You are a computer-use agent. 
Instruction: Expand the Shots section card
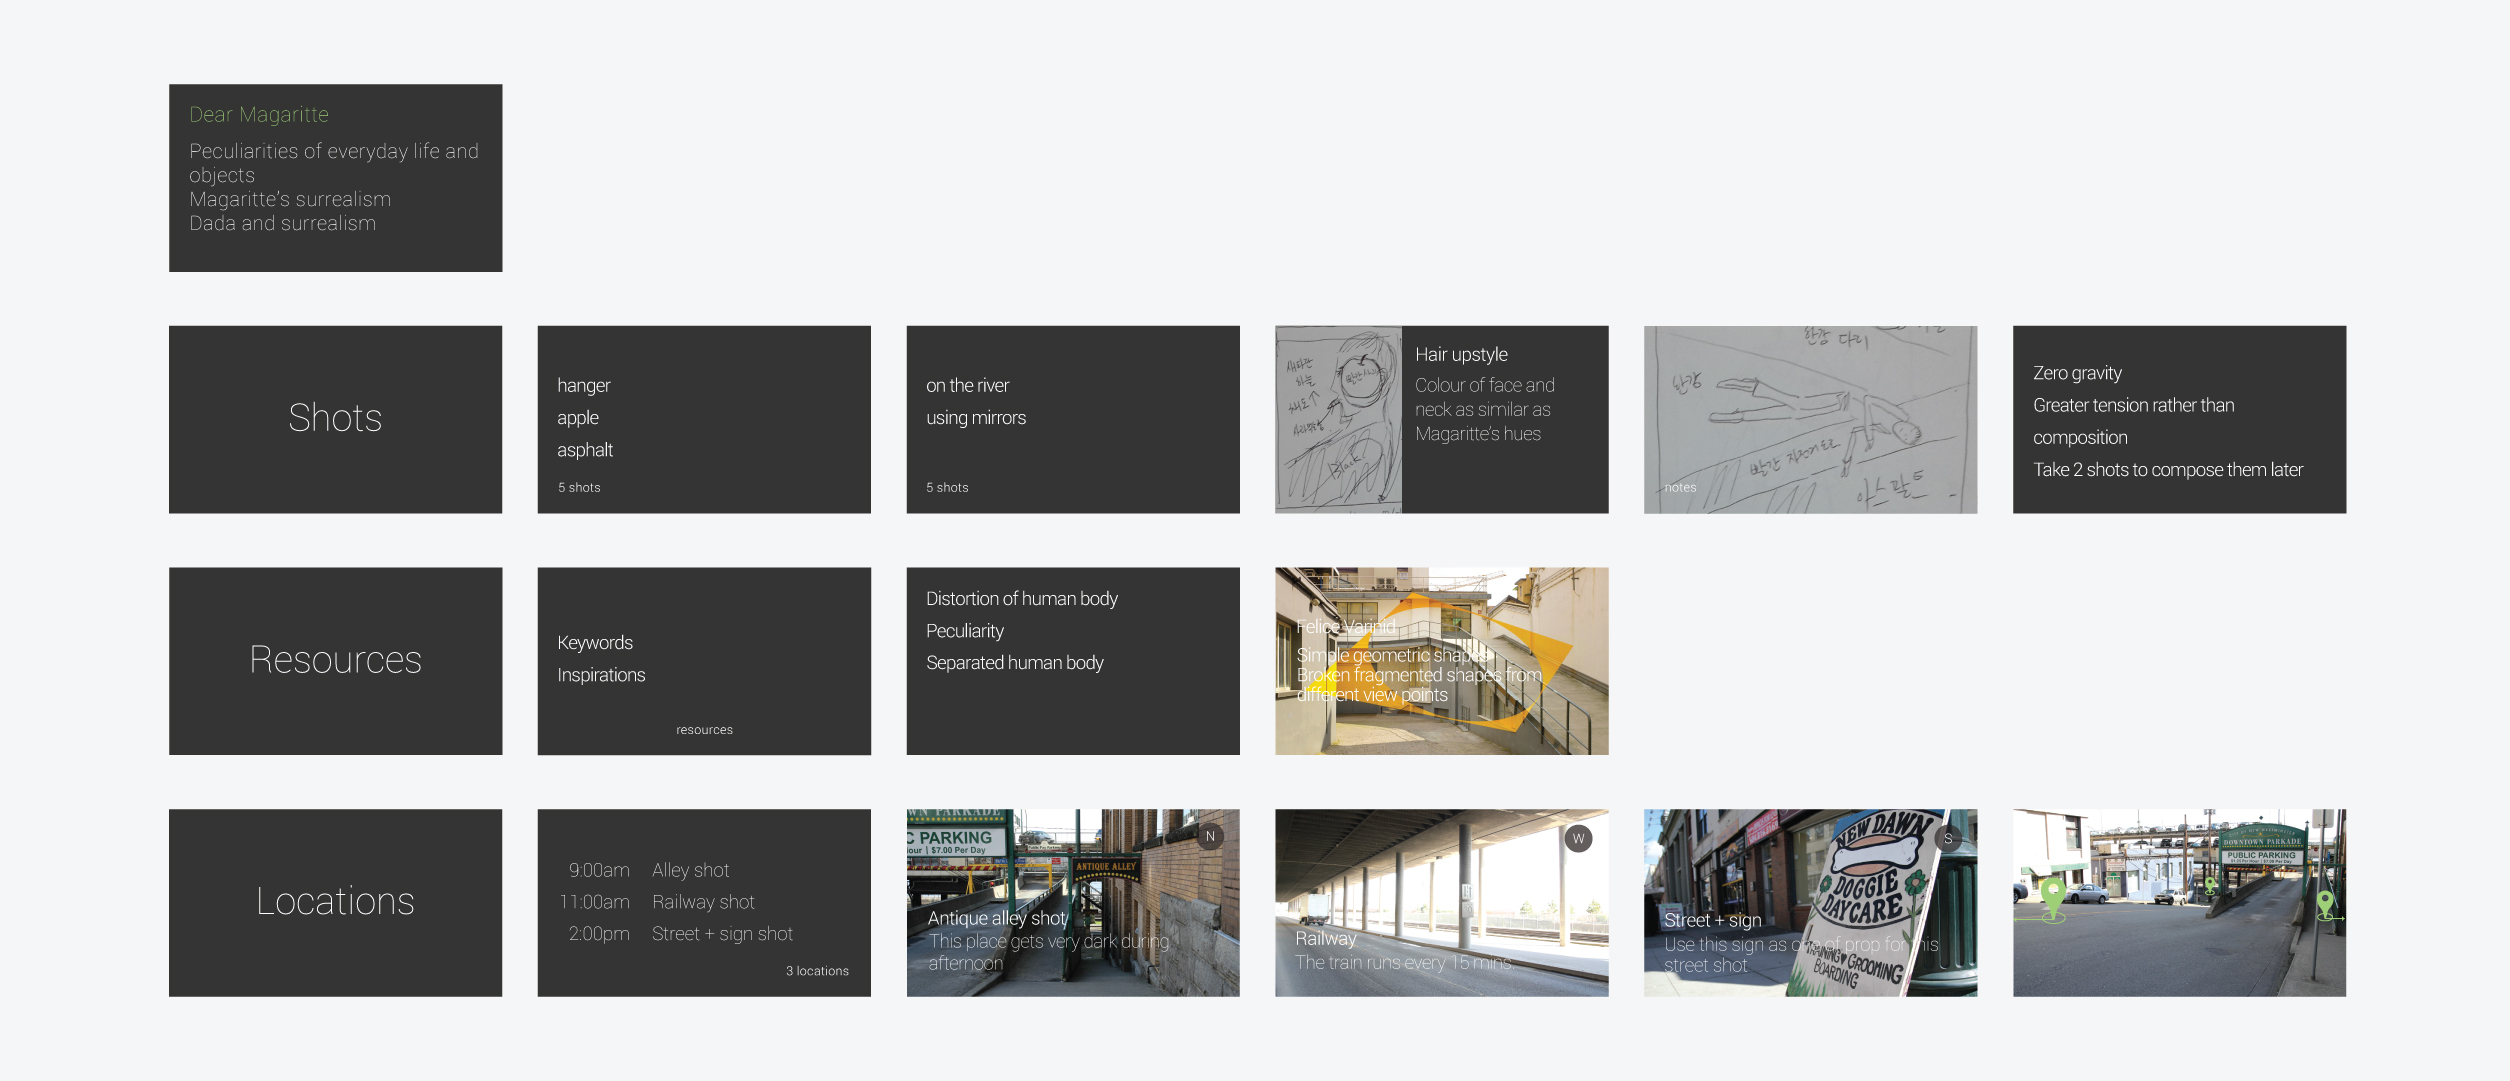(336, 419)
